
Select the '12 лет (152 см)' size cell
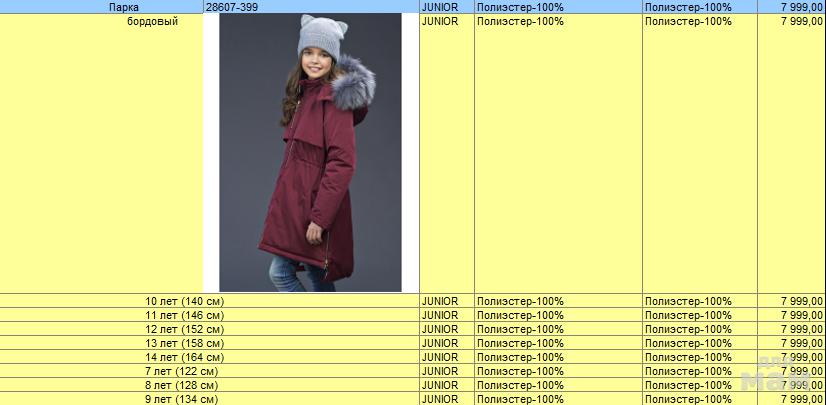click(x=184, y=329)
